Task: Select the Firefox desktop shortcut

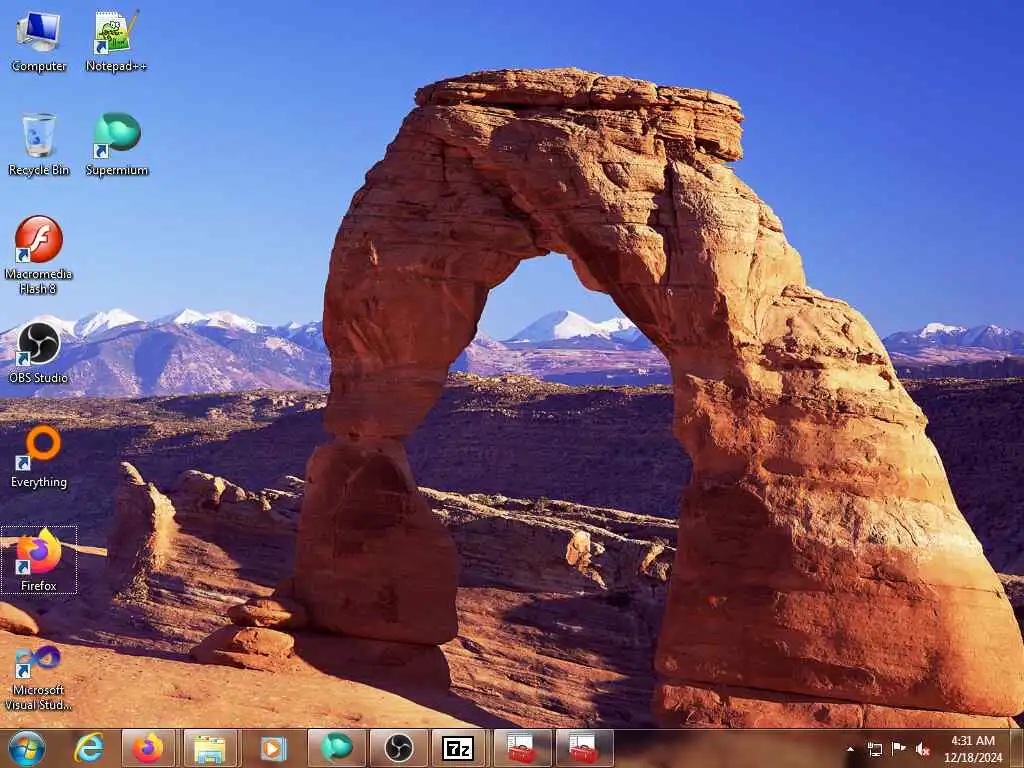Action: pos(39,560)
